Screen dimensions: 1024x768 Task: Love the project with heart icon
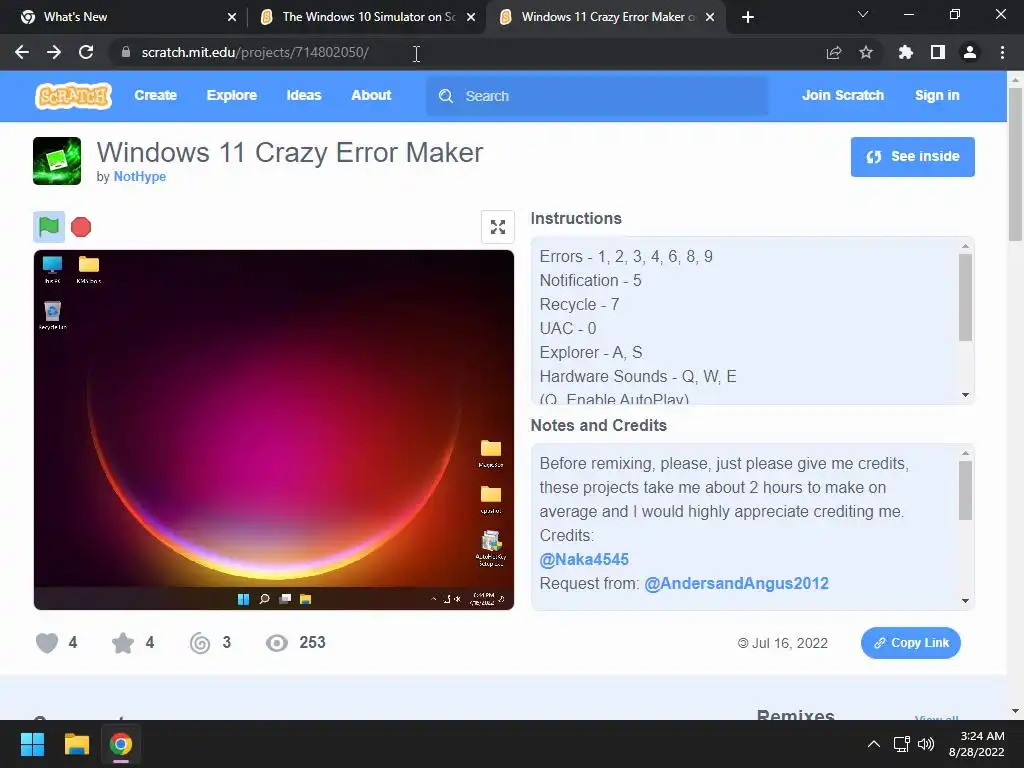click(47, 643)
